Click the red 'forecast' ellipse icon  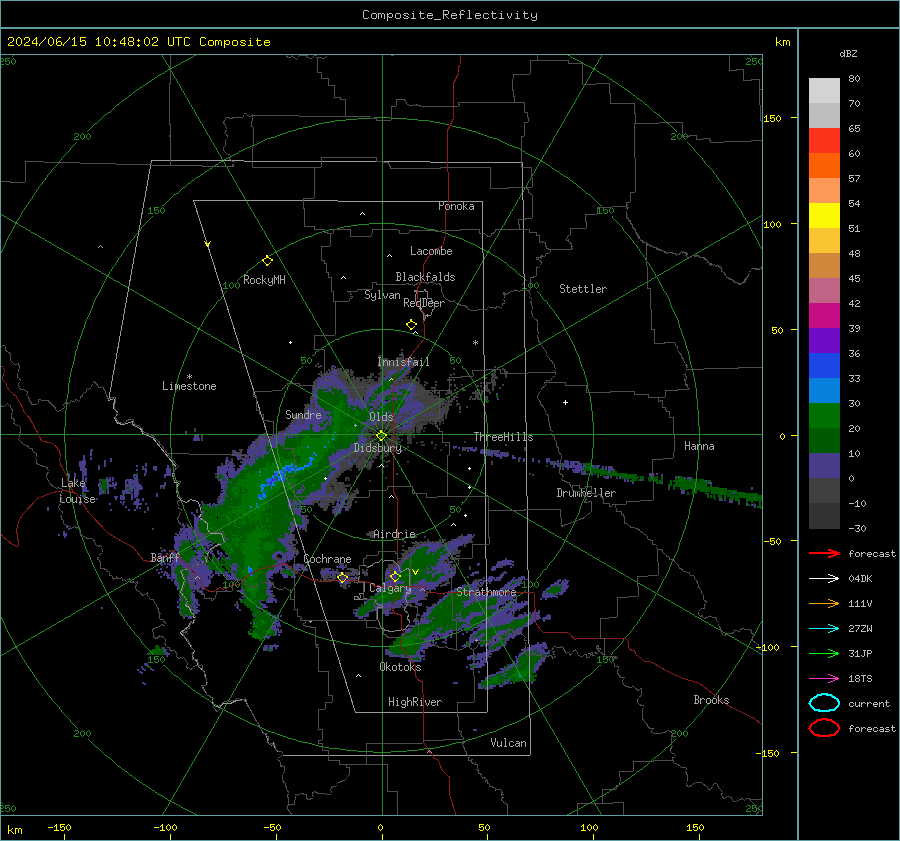click(x=824, y=728)
